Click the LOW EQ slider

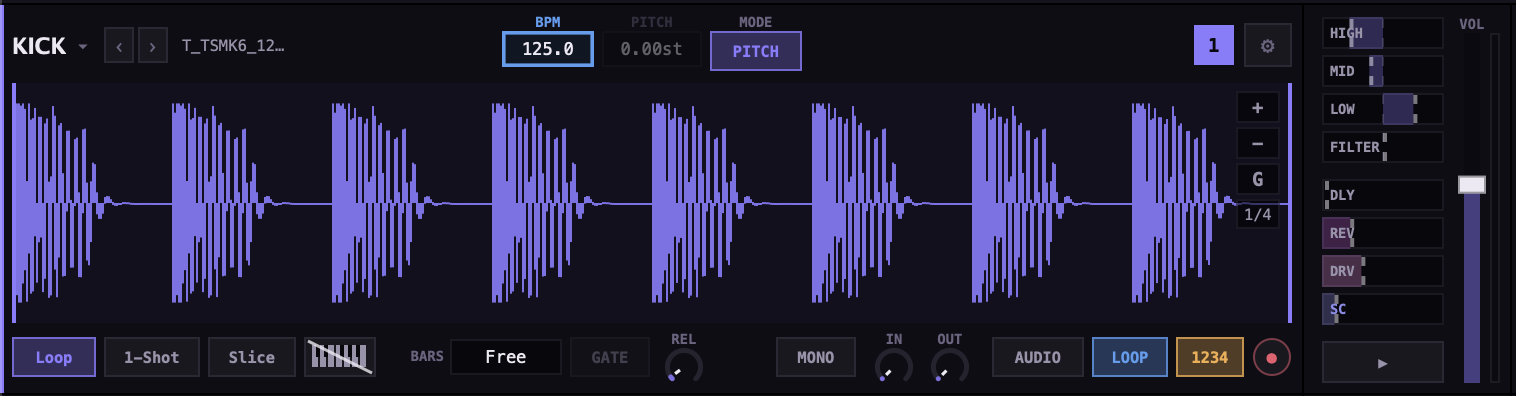point(1383,109)
